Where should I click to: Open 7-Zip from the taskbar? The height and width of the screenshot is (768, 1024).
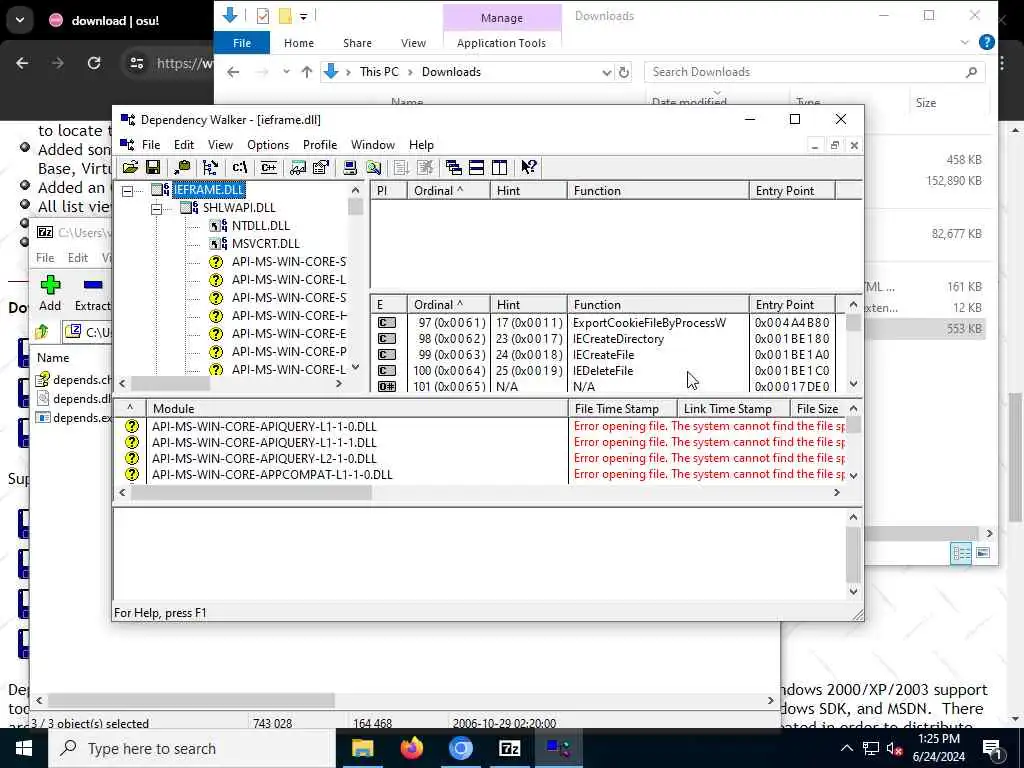pyautogui.click(x=509, y=748)
